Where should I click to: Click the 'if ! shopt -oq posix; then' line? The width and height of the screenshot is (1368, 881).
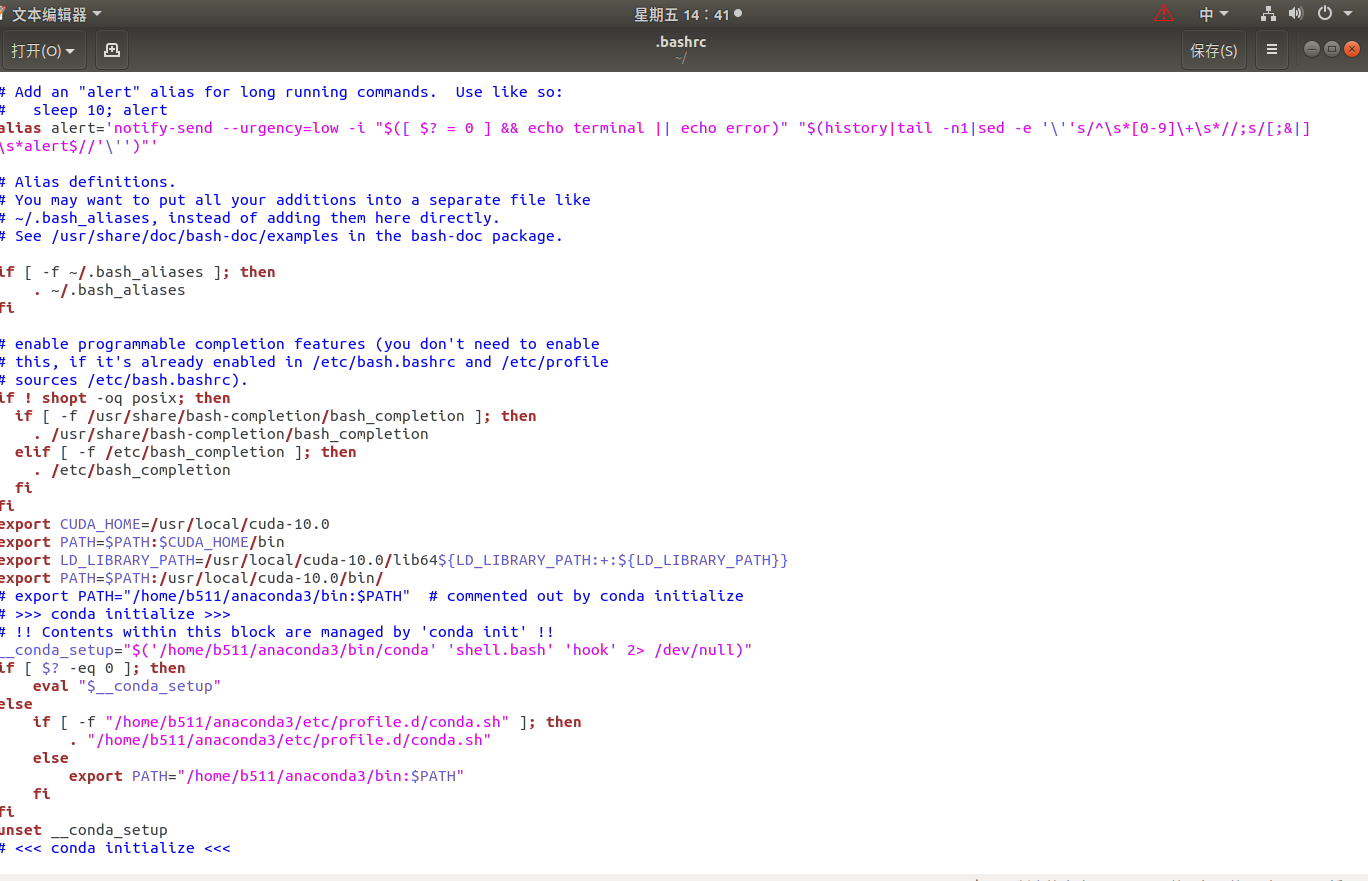tap(115, 398)
